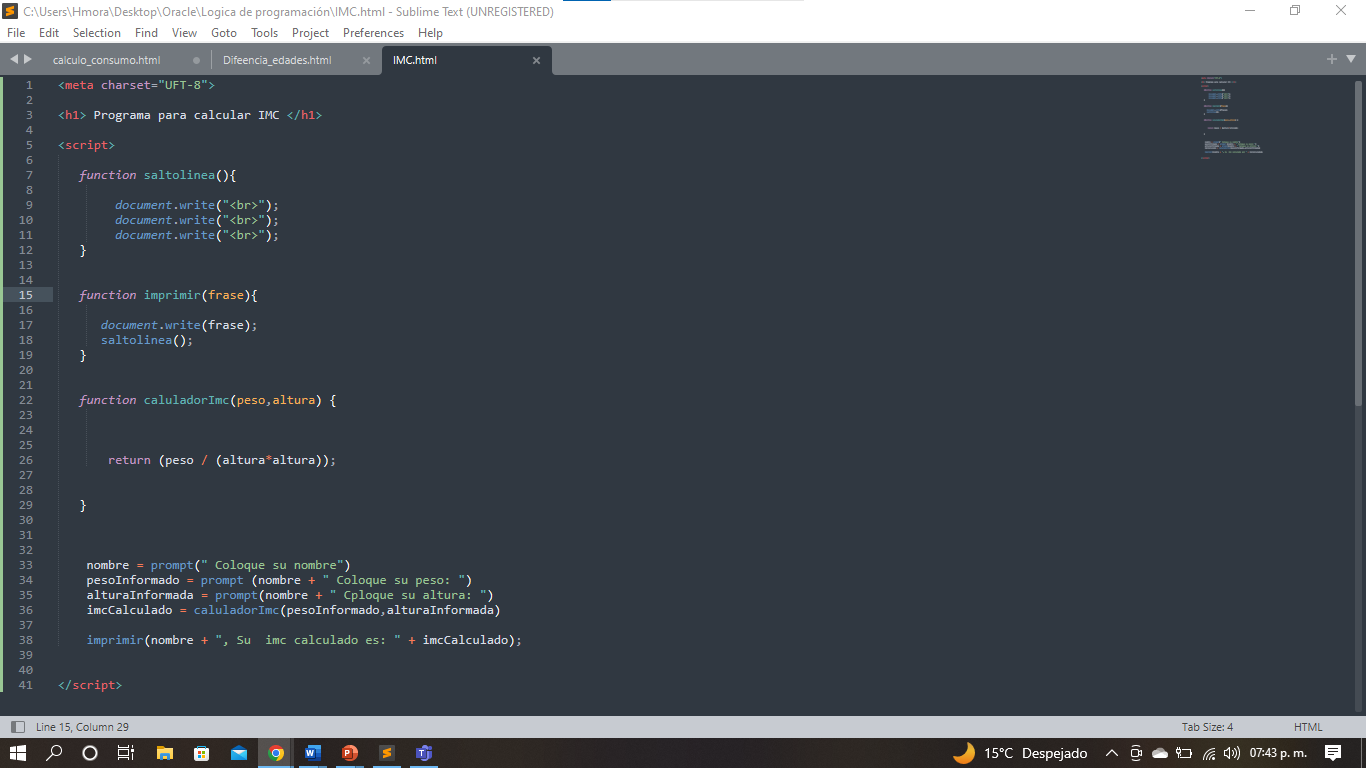Open the Project menu
The width and height of the screenshot is (1366, 768).
point(311,33)
